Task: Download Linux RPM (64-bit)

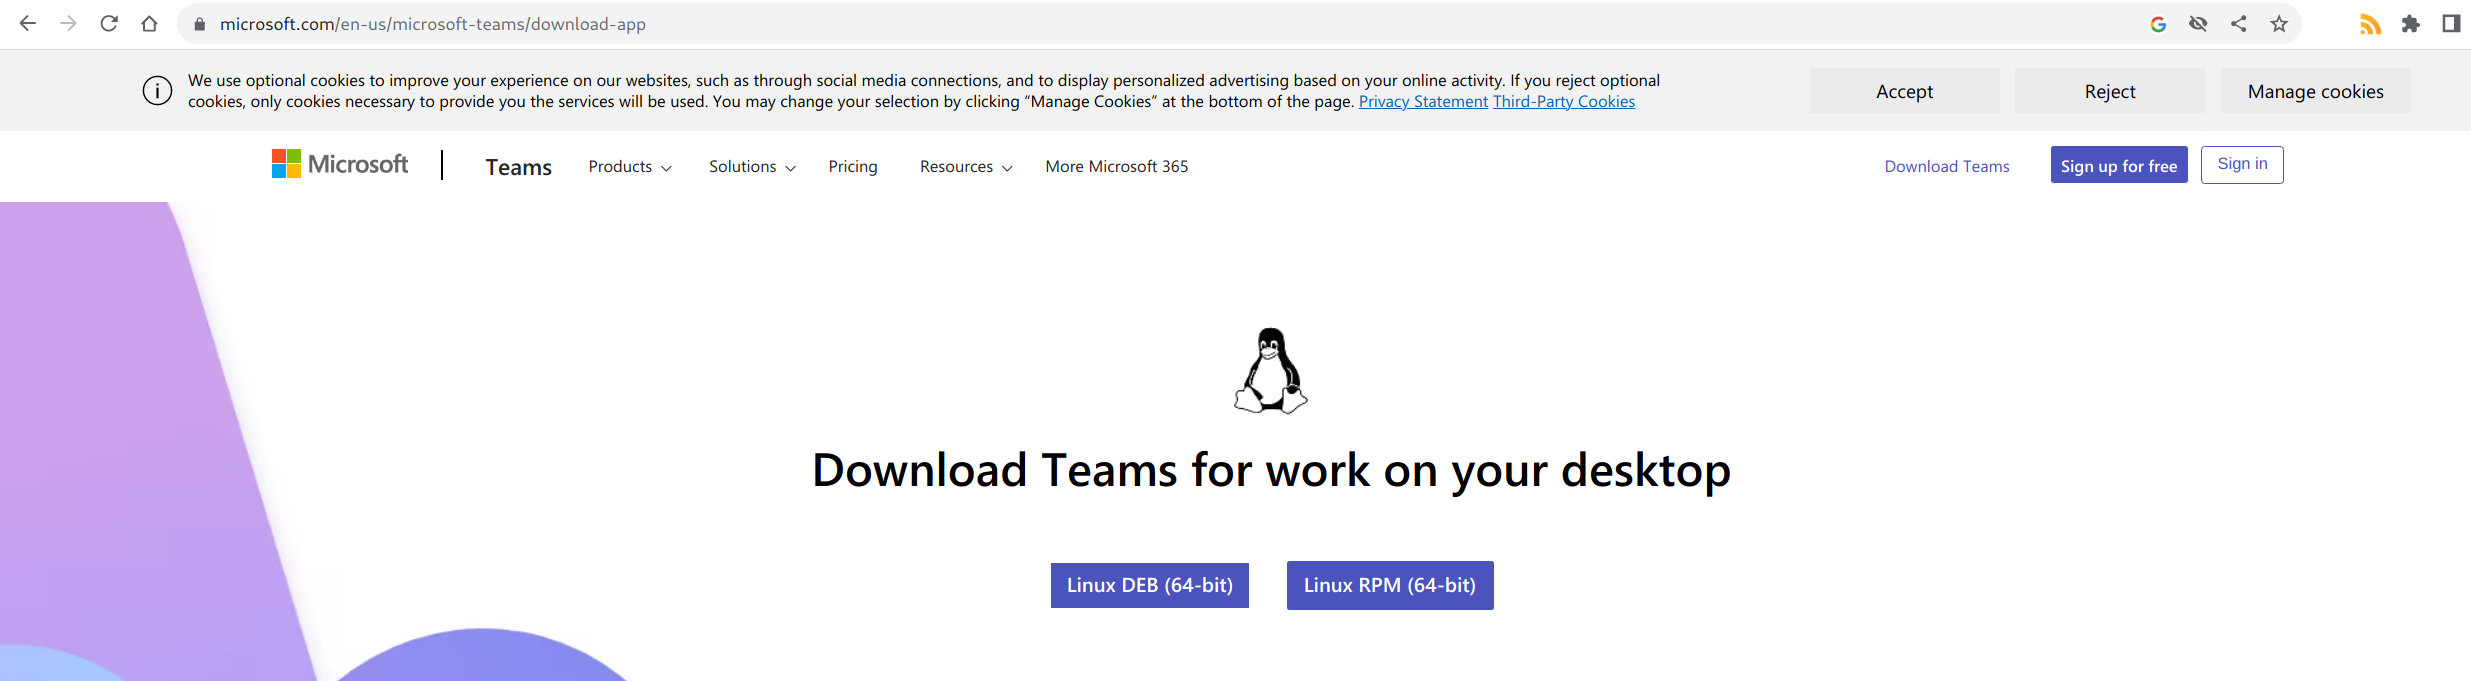Action: point(1390,585)
